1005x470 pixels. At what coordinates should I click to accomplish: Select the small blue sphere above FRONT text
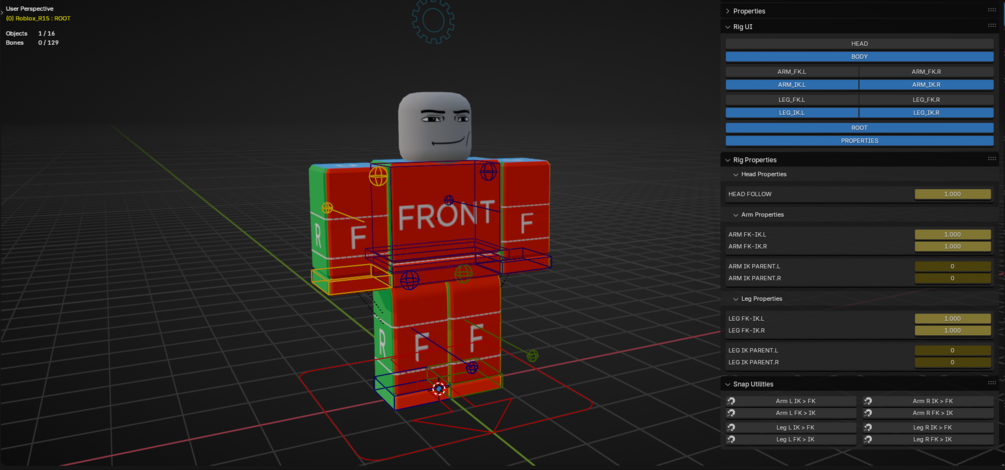point(449,200)
